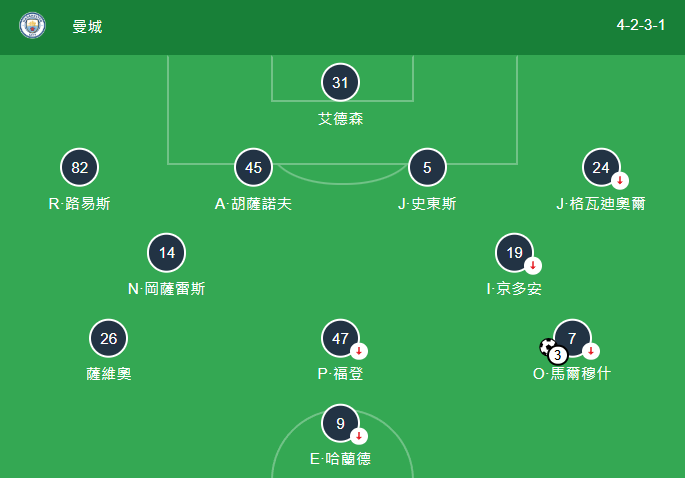The height and width of the screenshot is (478, 685).
Task: Select goalkeeper number 31 circle
Action: [340, 82]
